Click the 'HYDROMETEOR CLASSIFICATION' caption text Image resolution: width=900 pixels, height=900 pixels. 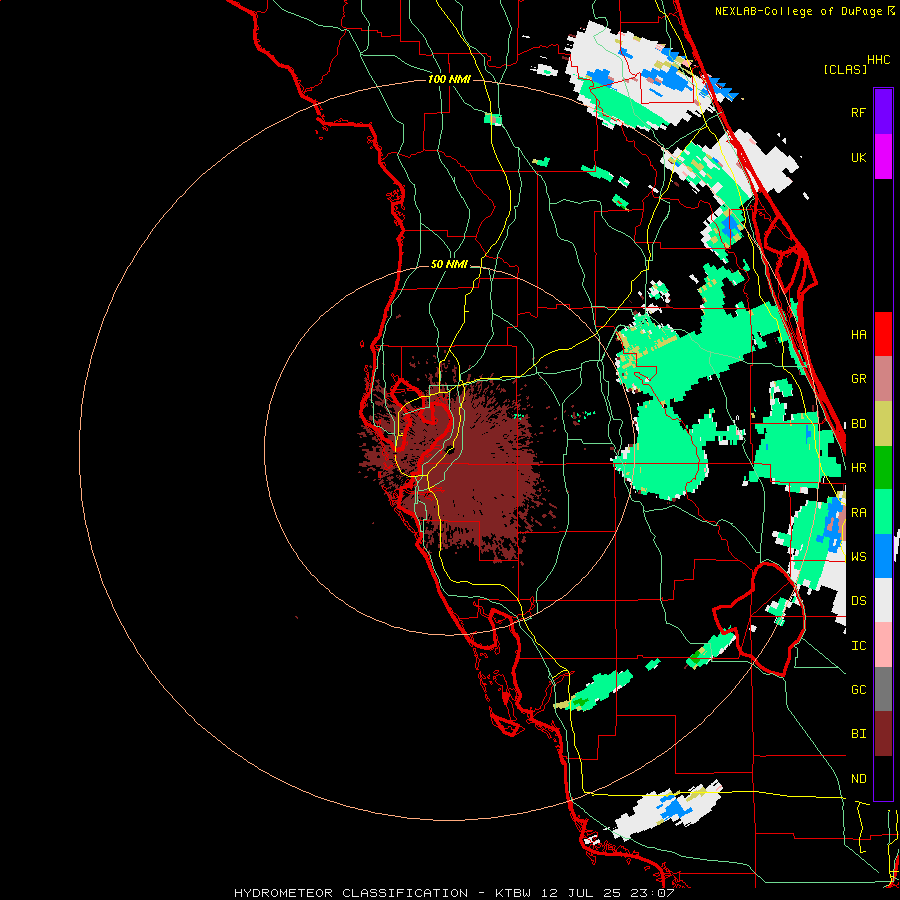click(351, 893)
